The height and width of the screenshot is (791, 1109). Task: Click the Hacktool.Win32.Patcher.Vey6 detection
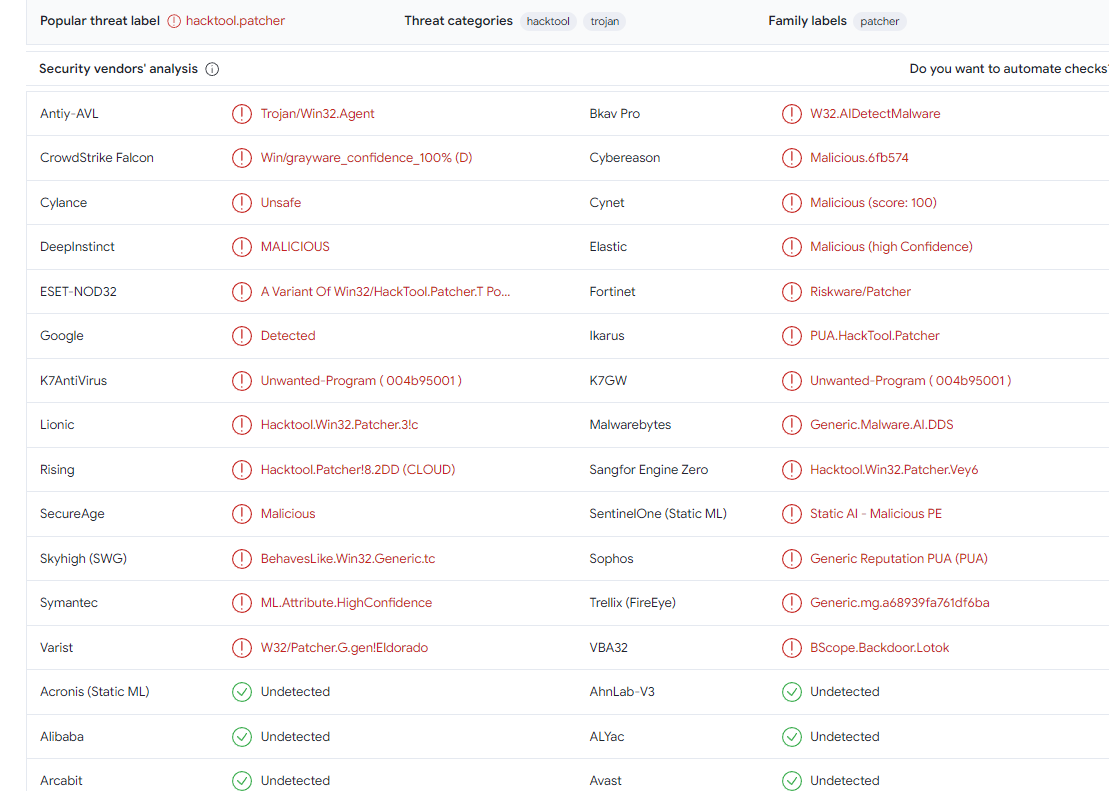pos(894,470)
